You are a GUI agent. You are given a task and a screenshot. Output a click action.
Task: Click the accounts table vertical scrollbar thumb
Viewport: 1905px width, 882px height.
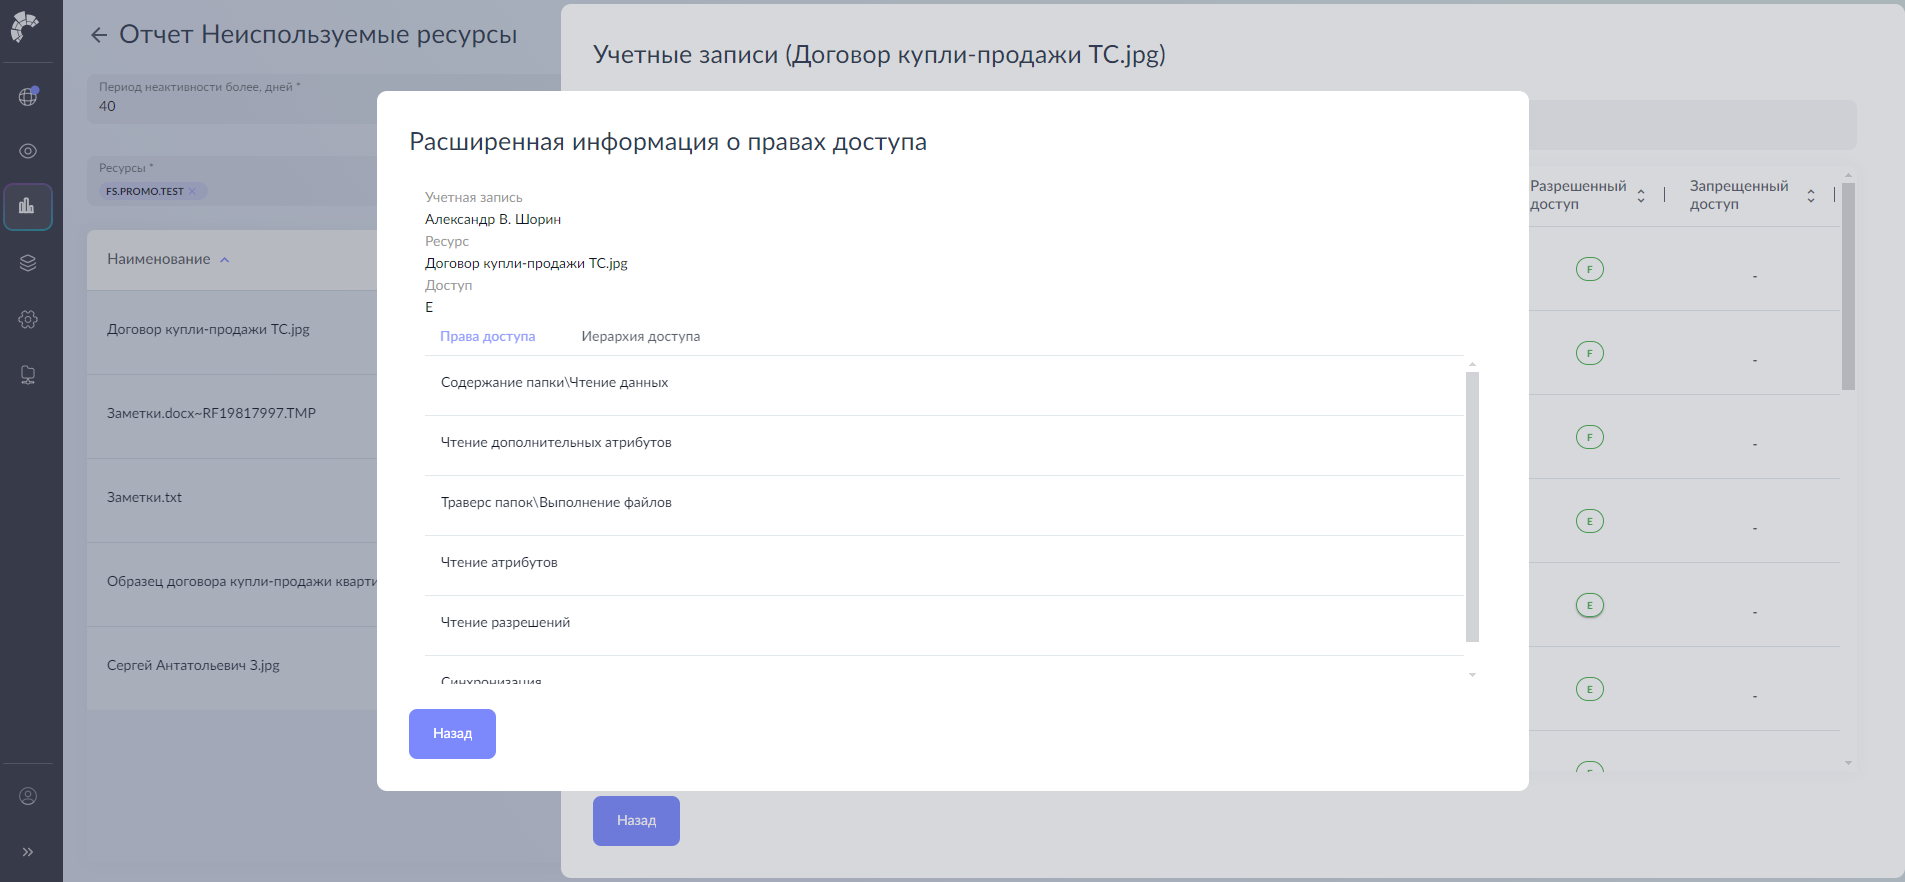[1848, 287]
